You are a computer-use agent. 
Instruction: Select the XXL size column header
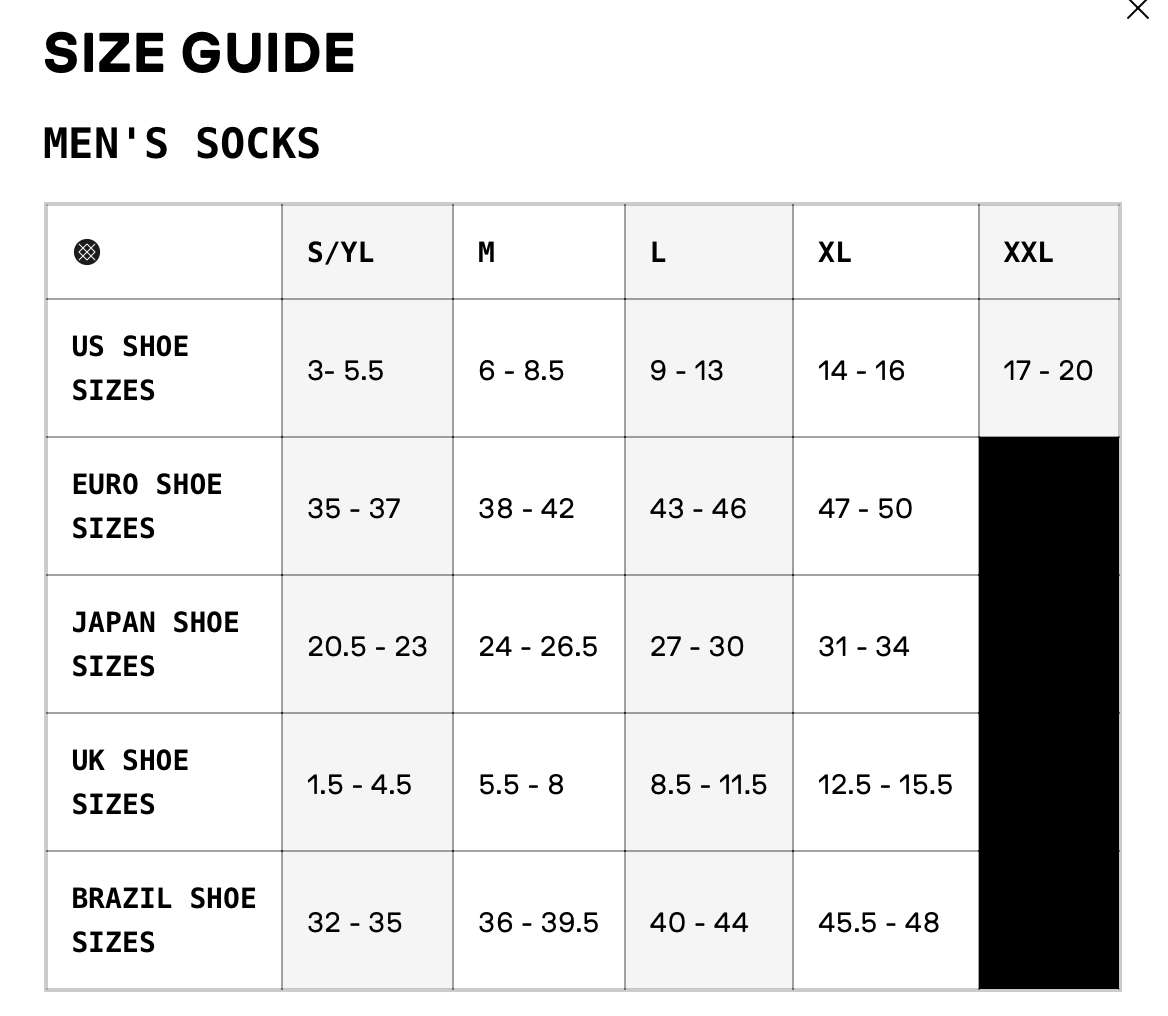tap(1028, 252)
